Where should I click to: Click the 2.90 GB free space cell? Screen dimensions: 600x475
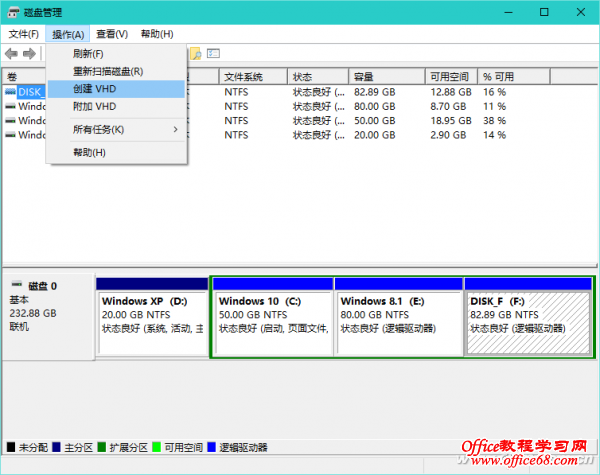448,135
